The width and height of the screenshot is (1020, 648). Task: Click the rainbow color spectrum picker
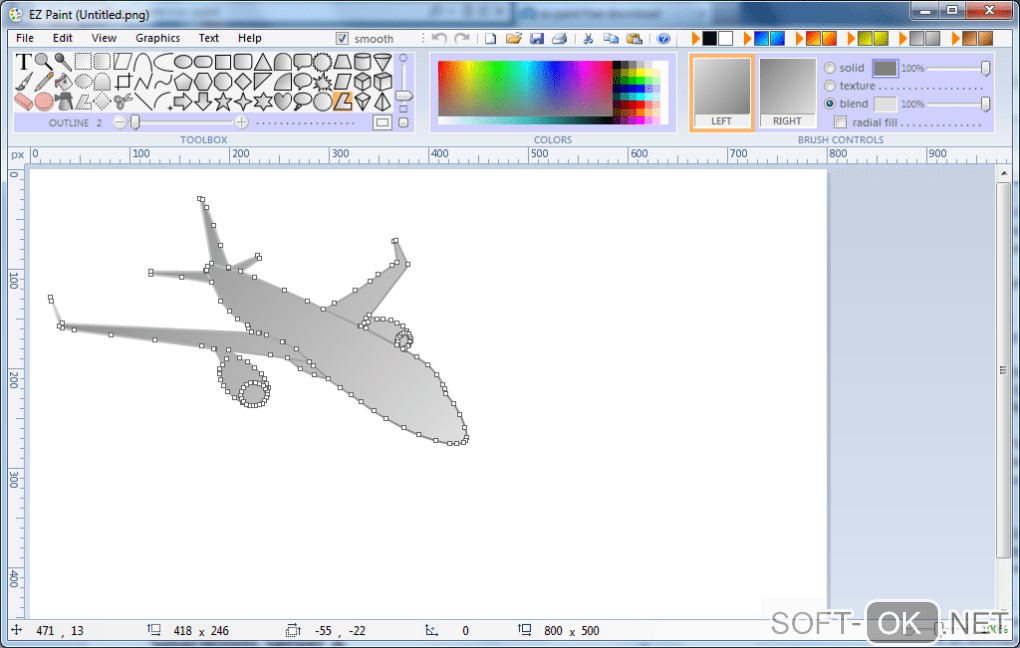[x=526, y=89]
